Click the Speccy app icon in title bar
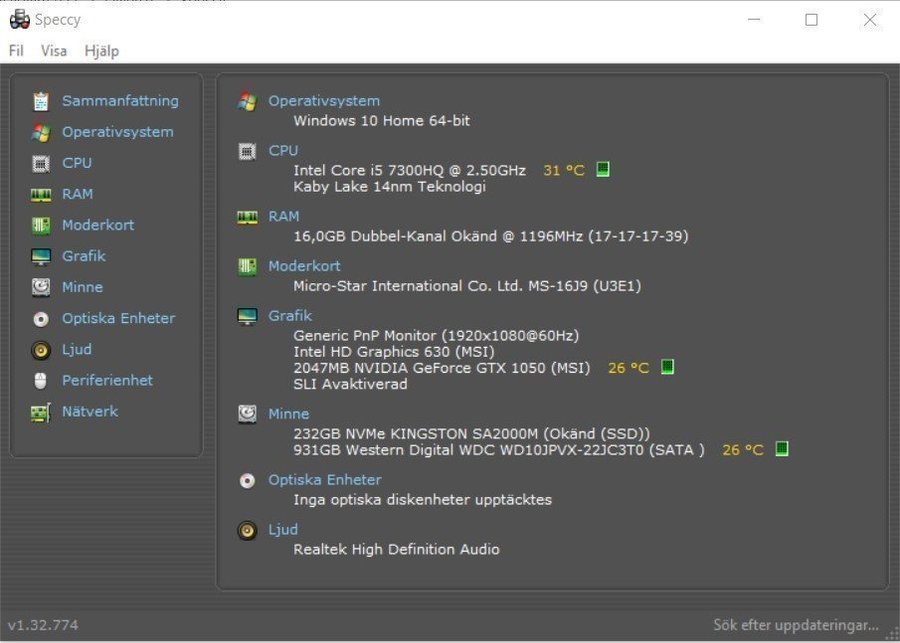 point(20,19)
